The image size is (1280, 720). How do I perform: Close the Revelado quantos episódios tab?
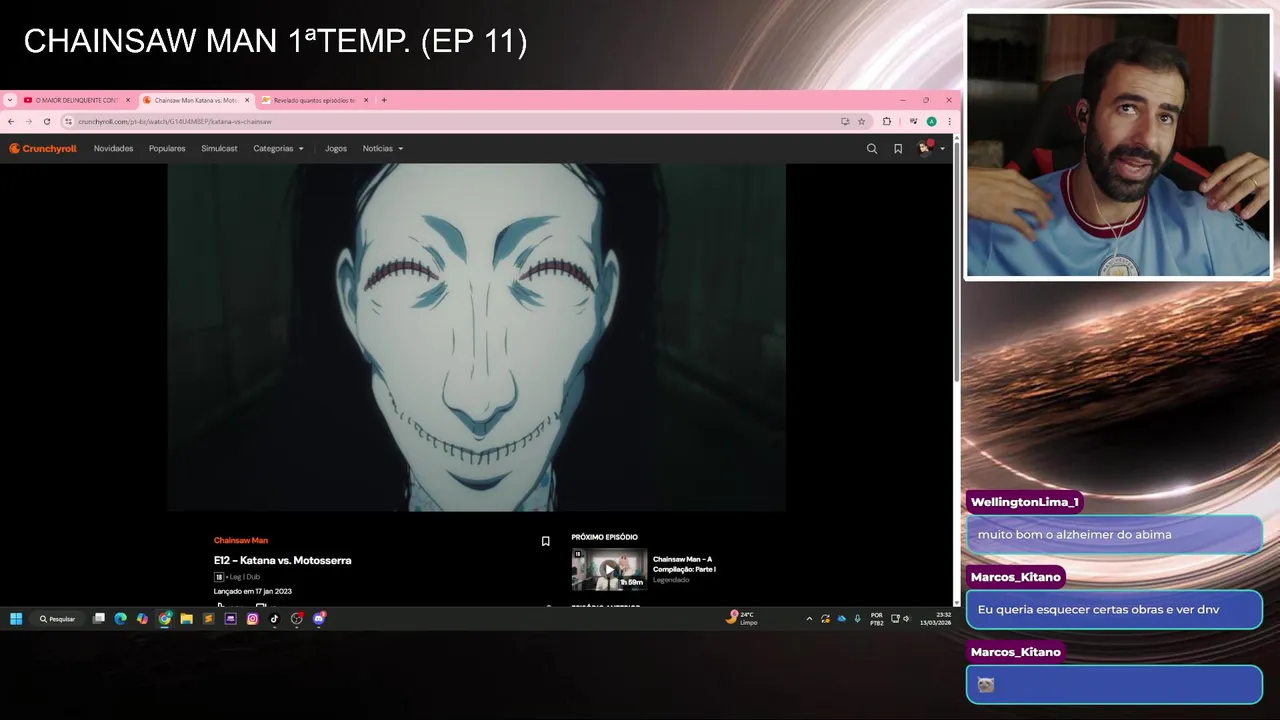pyautogui.click(x=366, y=100)
